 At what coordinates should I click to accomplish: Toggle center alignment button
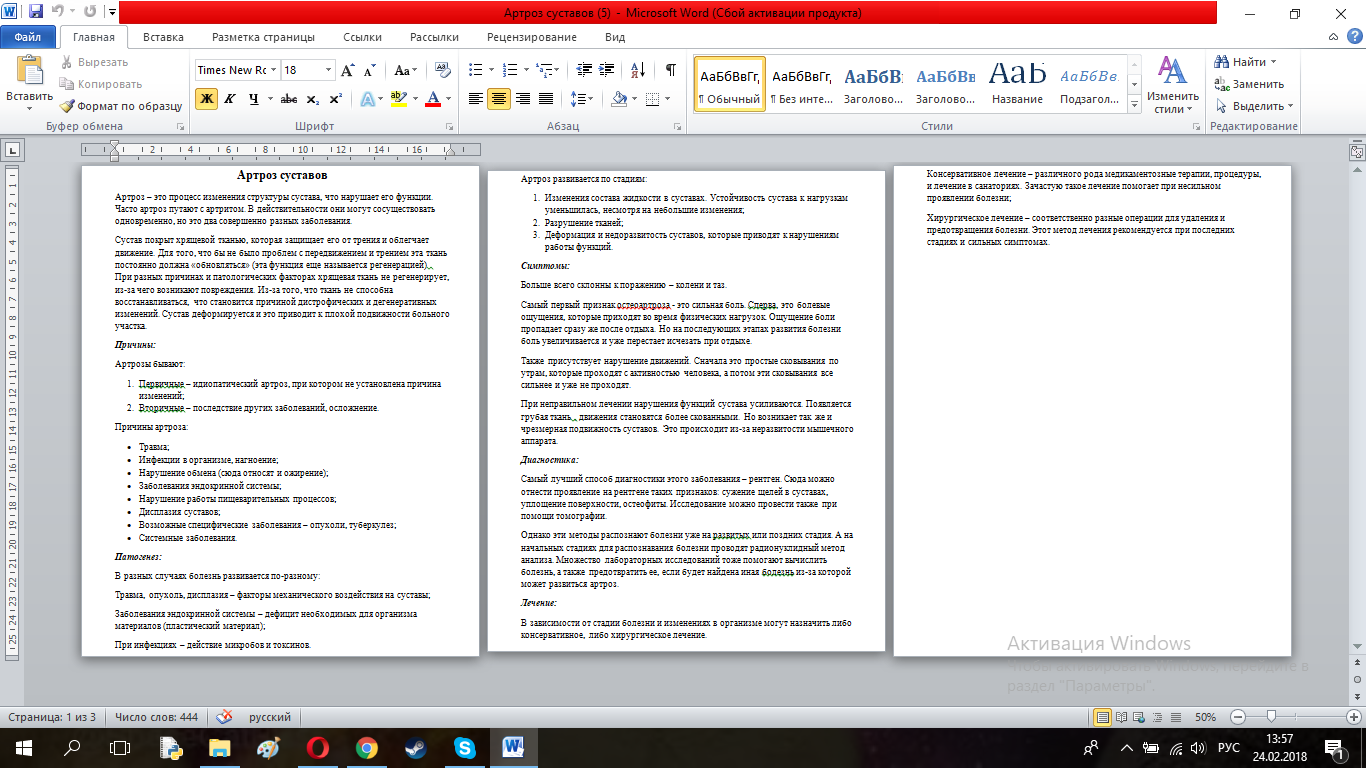499,99
